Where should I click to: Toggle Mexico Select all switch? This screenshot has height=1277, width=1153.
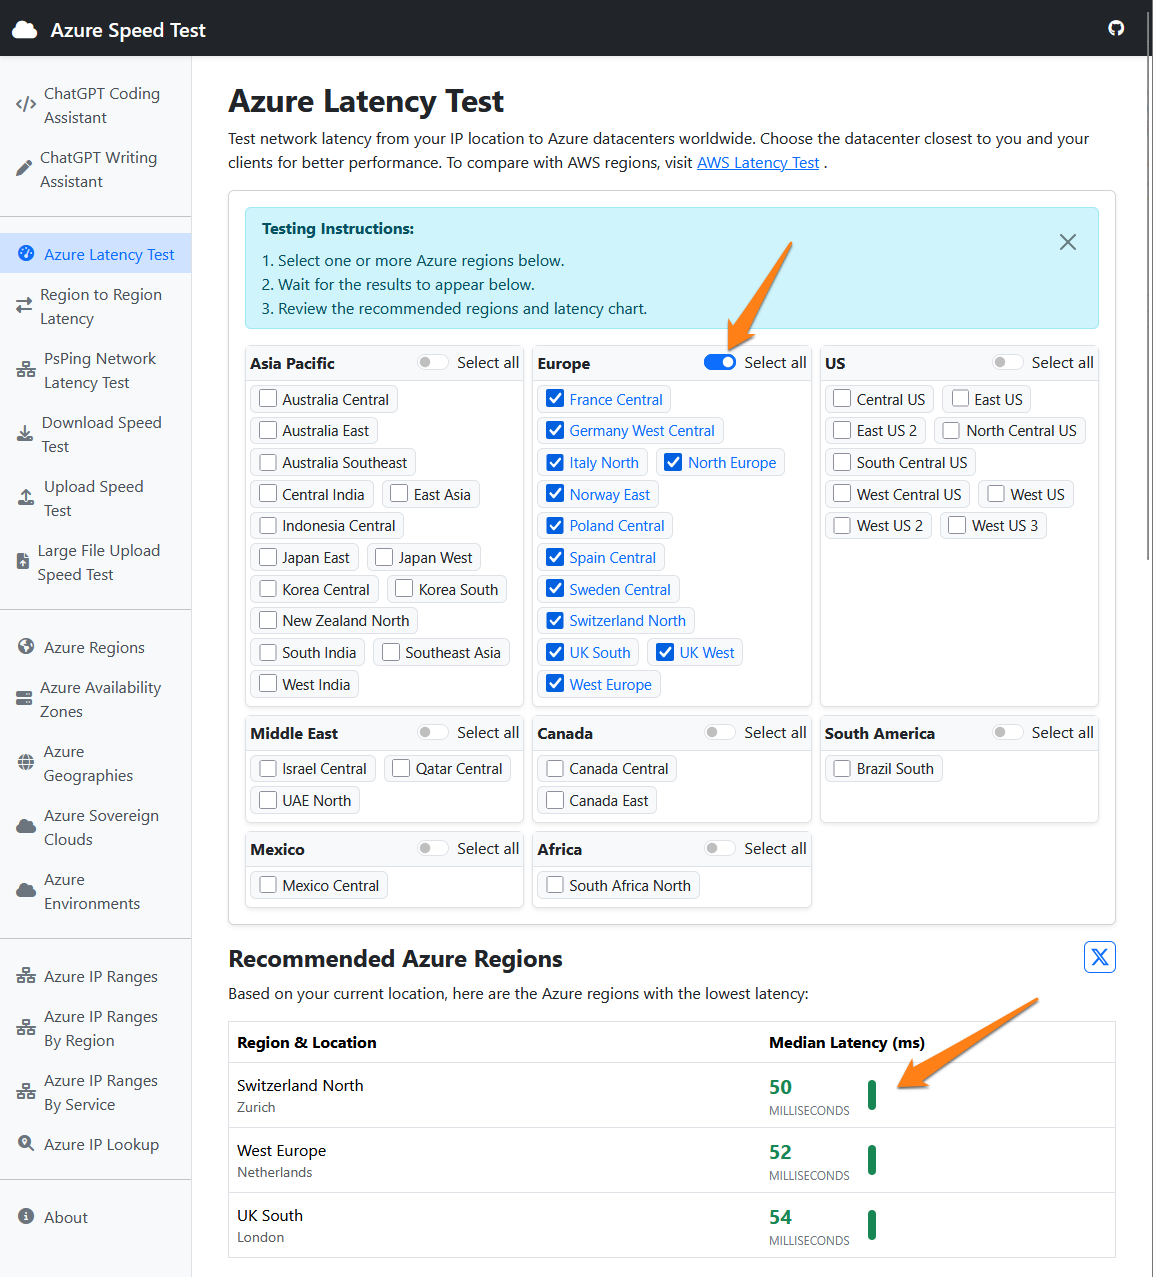point(433,848)
